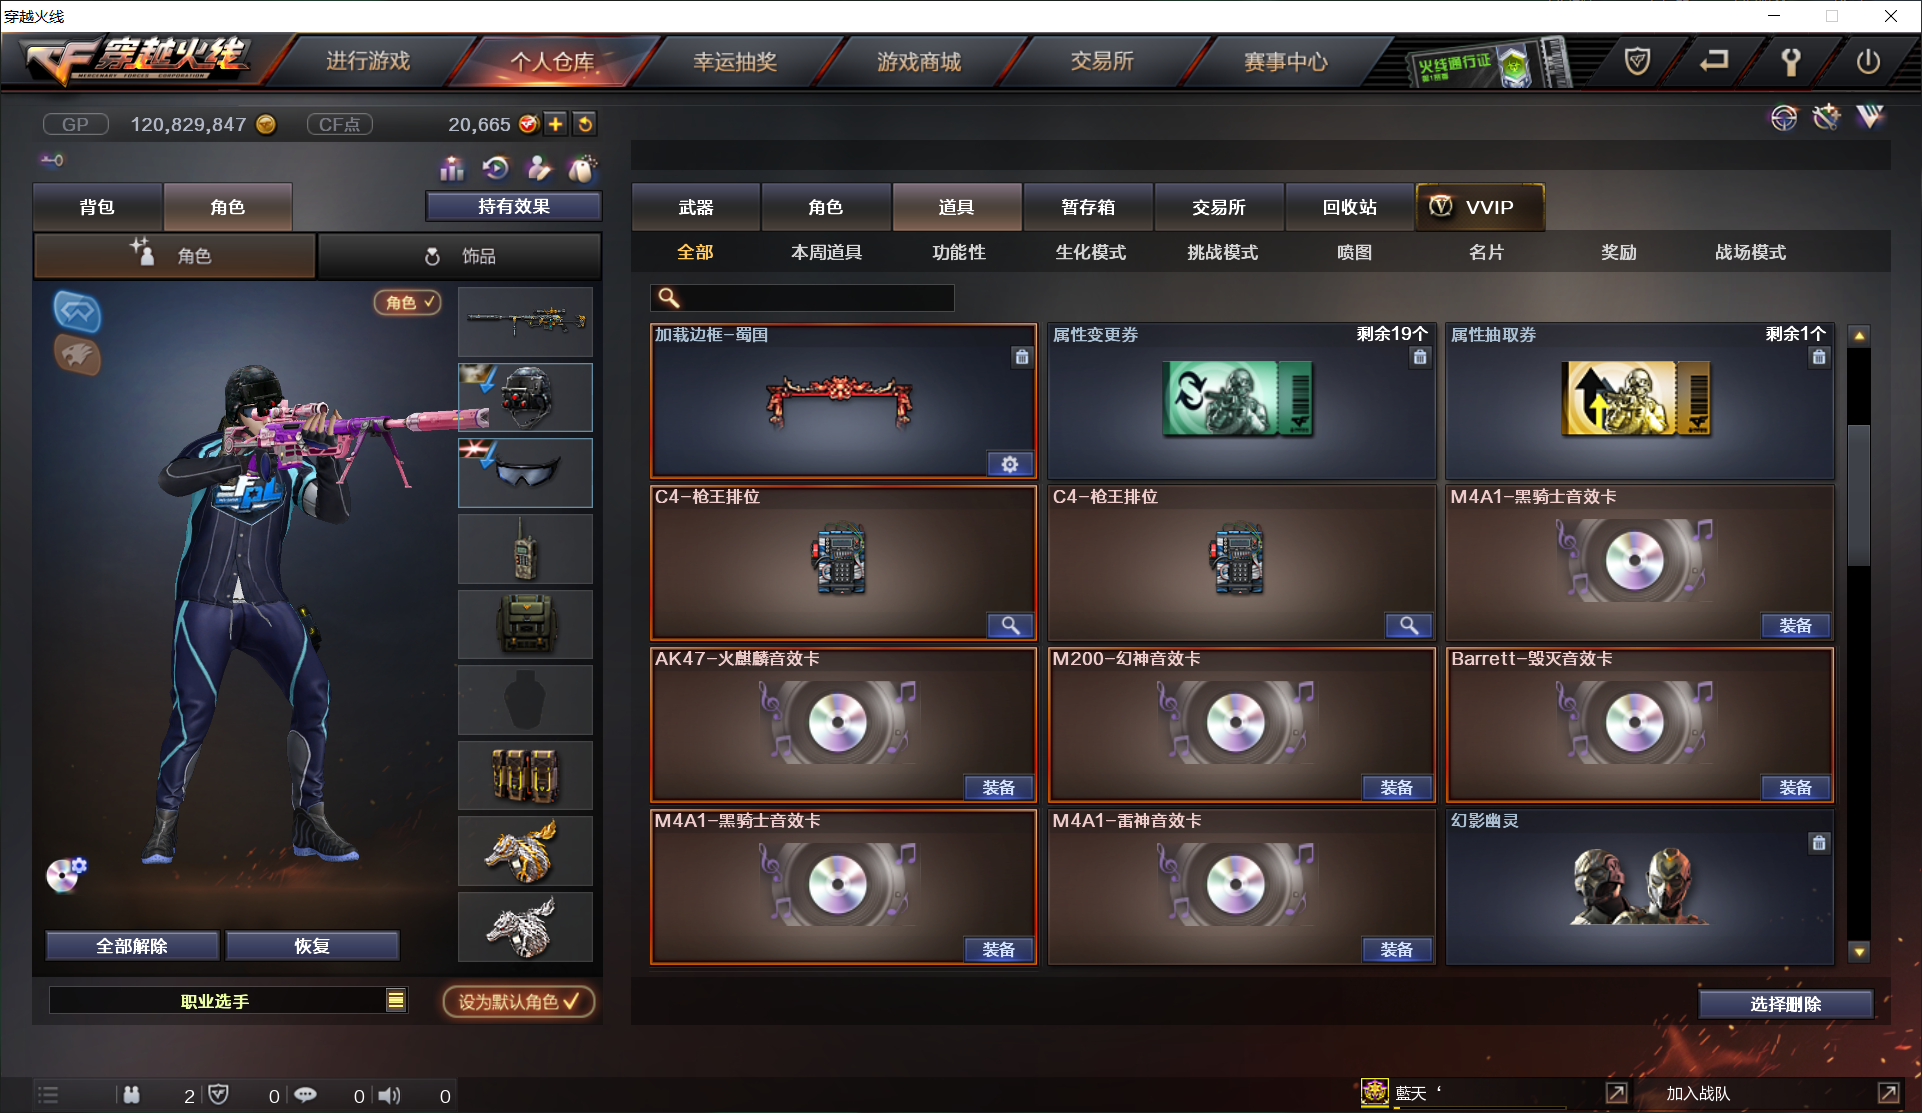Select the 生化模式 sub-tab

tap(1091, 252)
